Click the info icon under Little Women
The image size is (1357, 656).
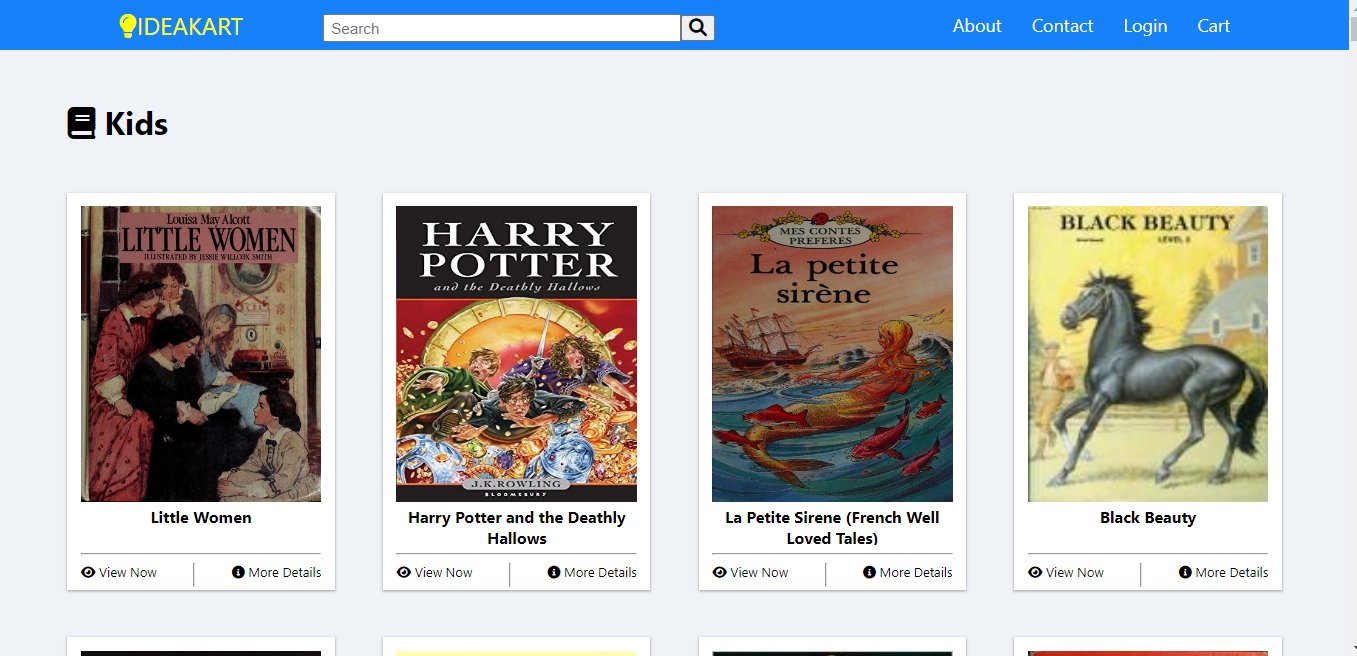(238, 573)
